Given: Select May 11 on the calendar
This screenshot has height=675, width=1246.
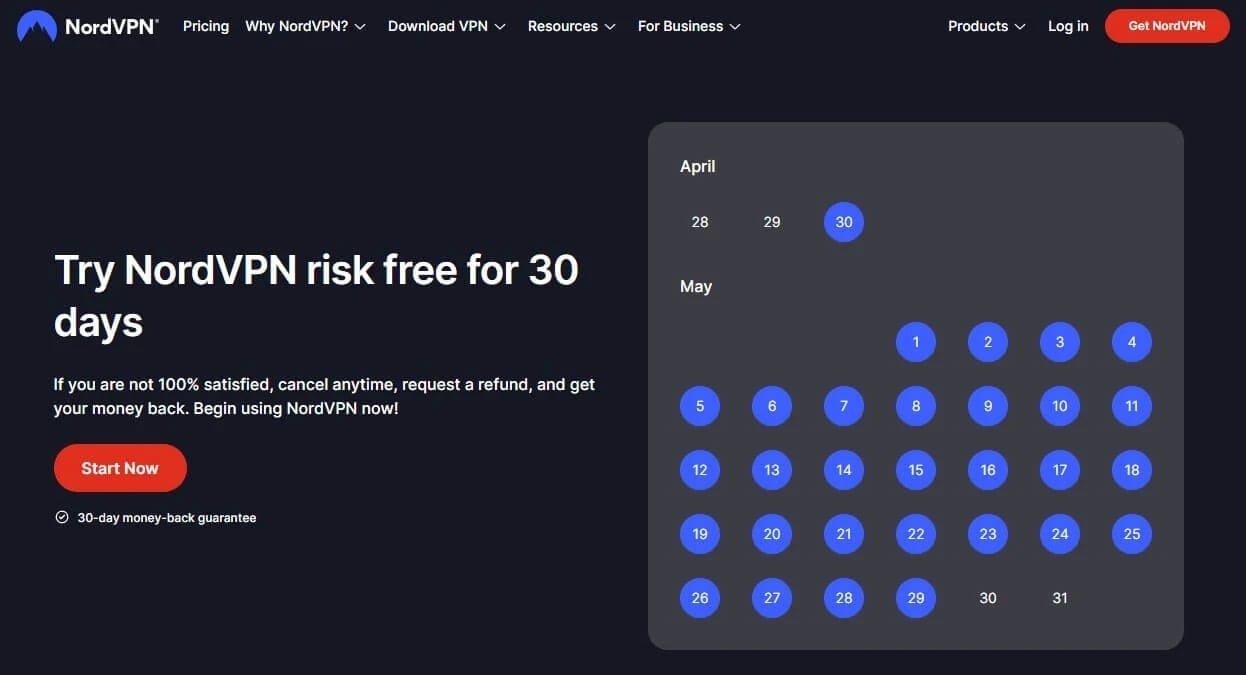Looking at the screenshot, I should click(x=1131, y=406).
